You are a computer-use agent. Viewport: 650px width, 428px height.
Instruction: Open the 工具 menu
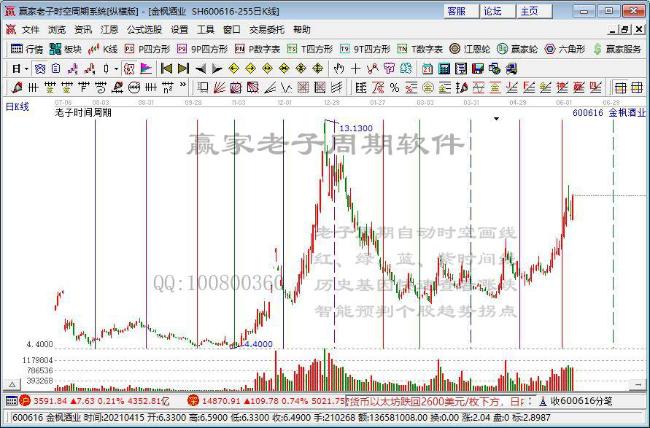coord(206,30)
